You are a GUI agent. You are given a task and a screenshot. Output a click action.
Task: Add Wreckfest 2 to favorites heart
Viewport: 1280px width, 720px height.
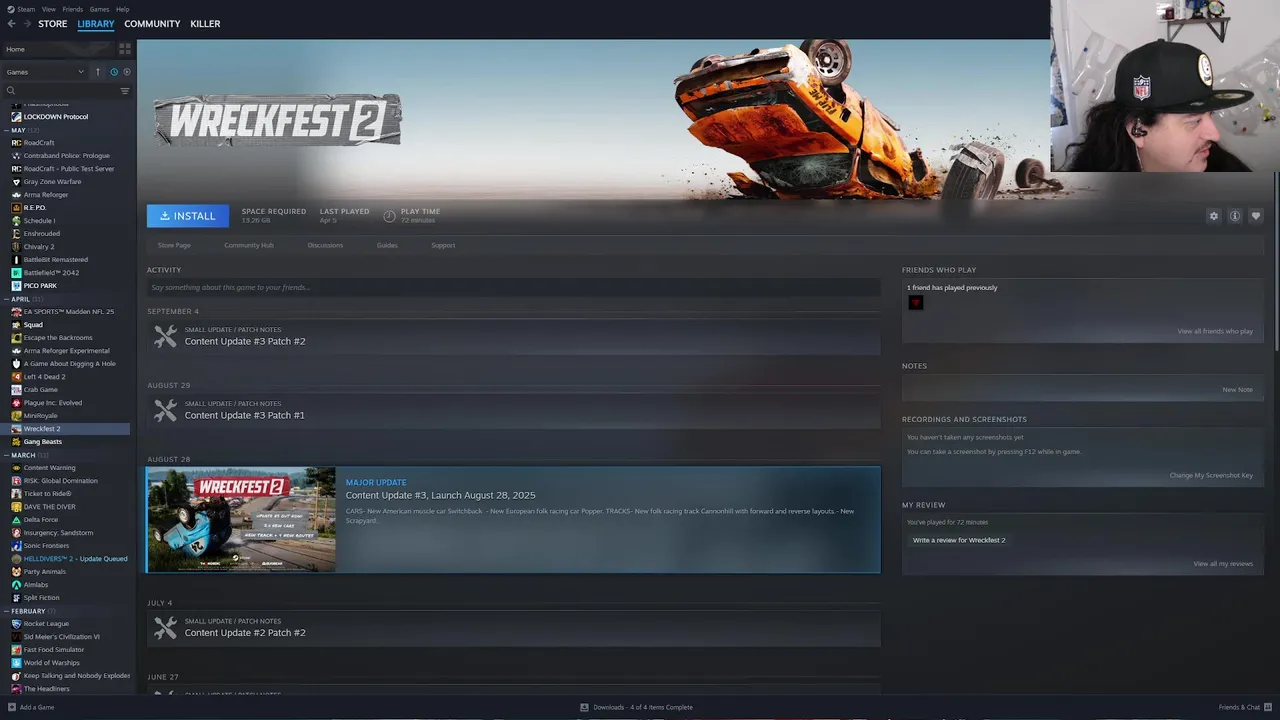point(1256,216)
